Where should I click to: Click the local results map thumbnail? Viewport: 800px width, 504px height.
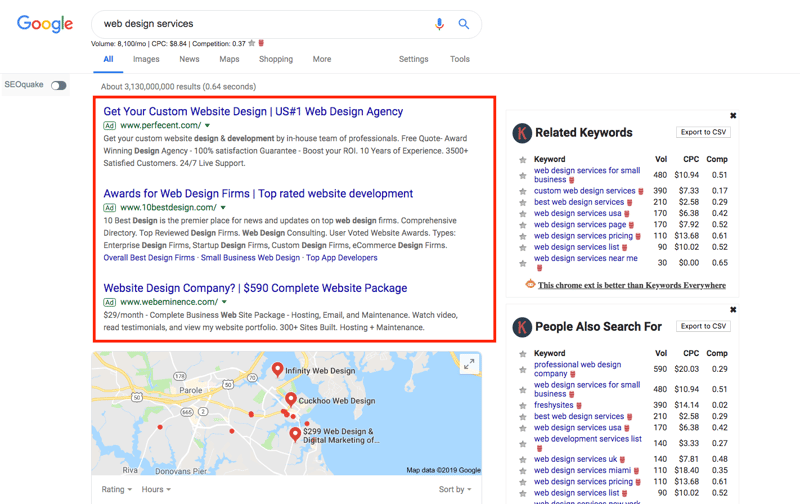click(287, 413)
